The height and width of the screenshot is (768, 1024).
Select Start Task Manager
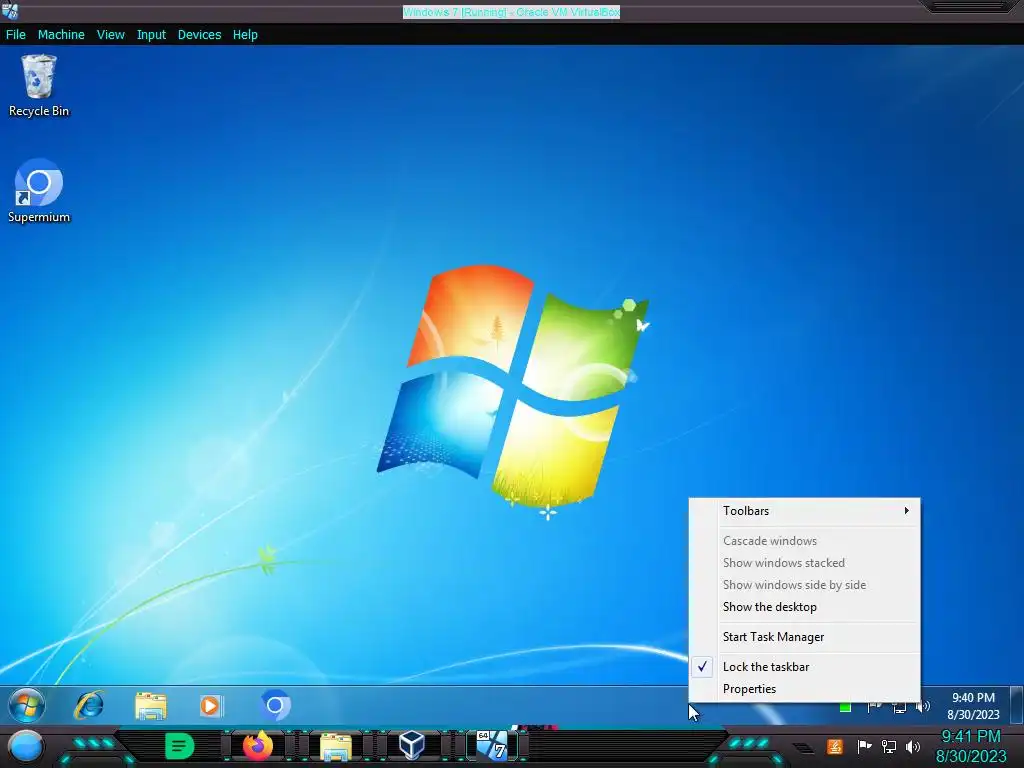click(805, 637)
